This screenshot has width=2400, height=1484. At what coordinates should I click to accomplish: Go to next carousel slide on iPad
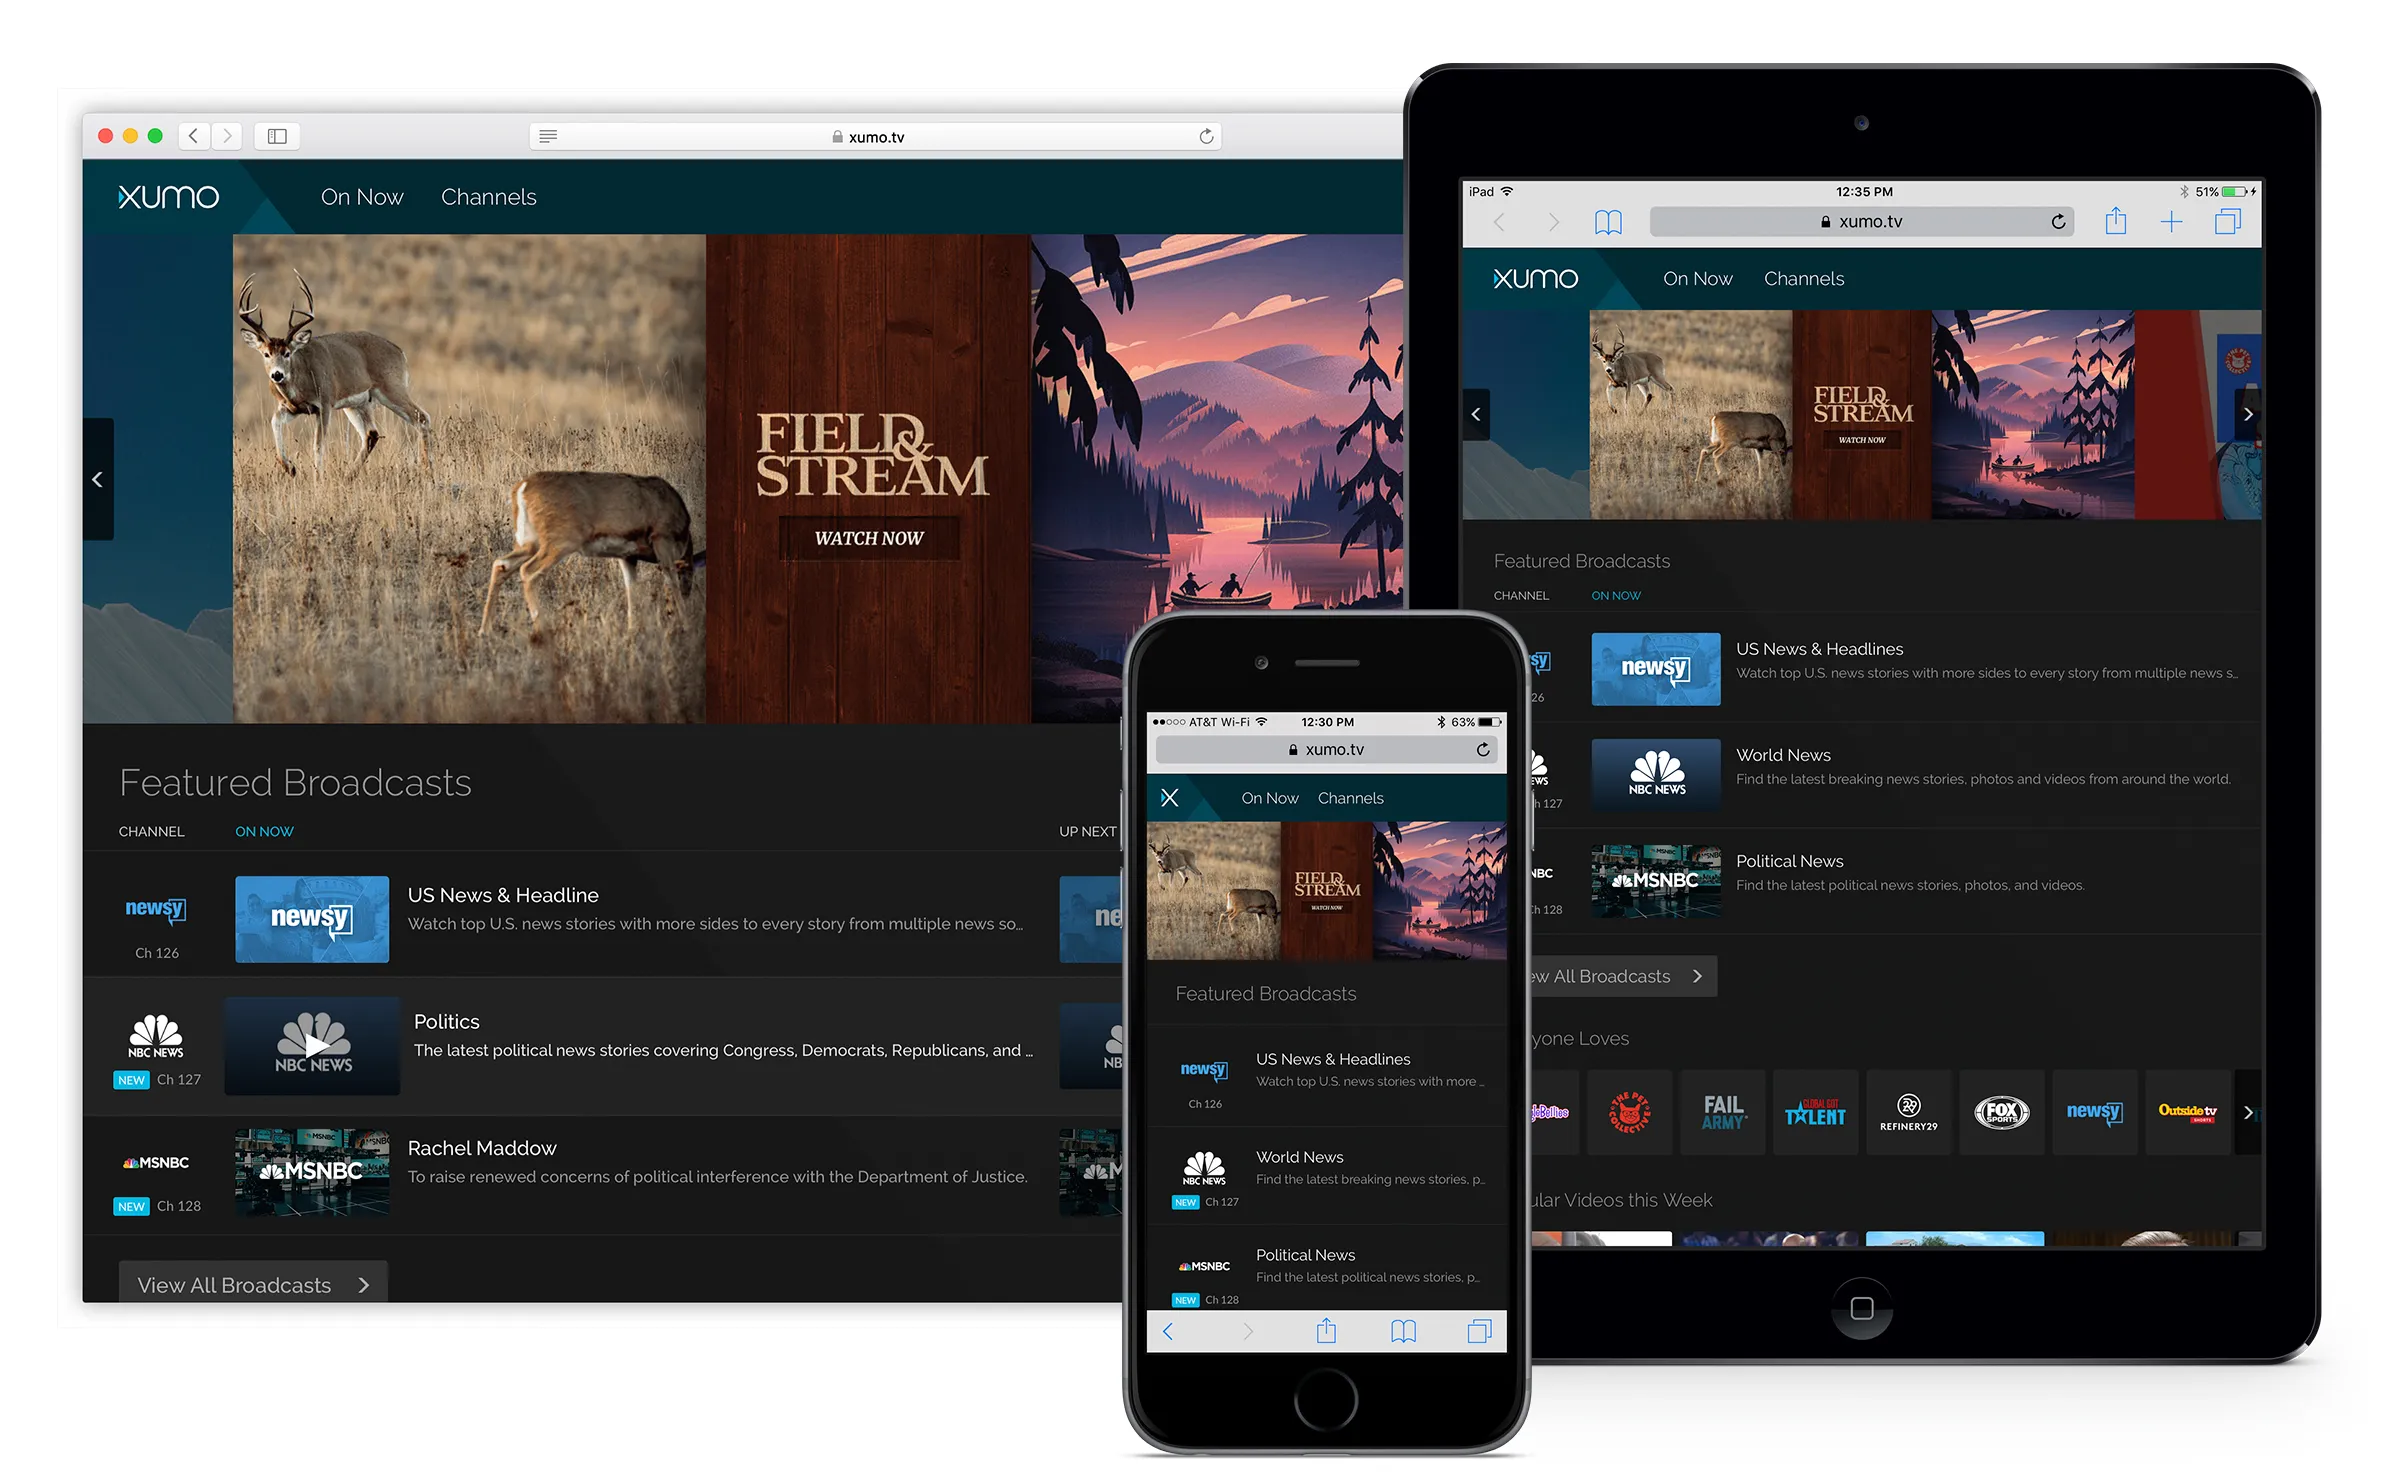2248,414
